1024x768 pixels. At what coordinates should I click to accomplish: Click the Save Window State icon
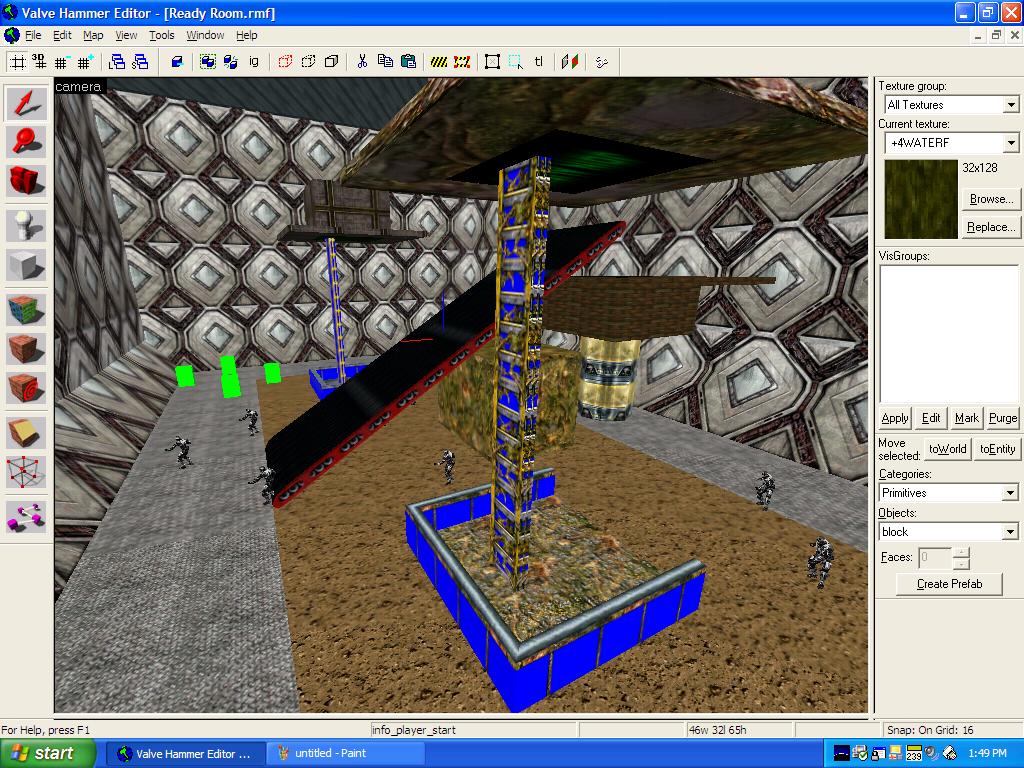(x=140, y=62)
